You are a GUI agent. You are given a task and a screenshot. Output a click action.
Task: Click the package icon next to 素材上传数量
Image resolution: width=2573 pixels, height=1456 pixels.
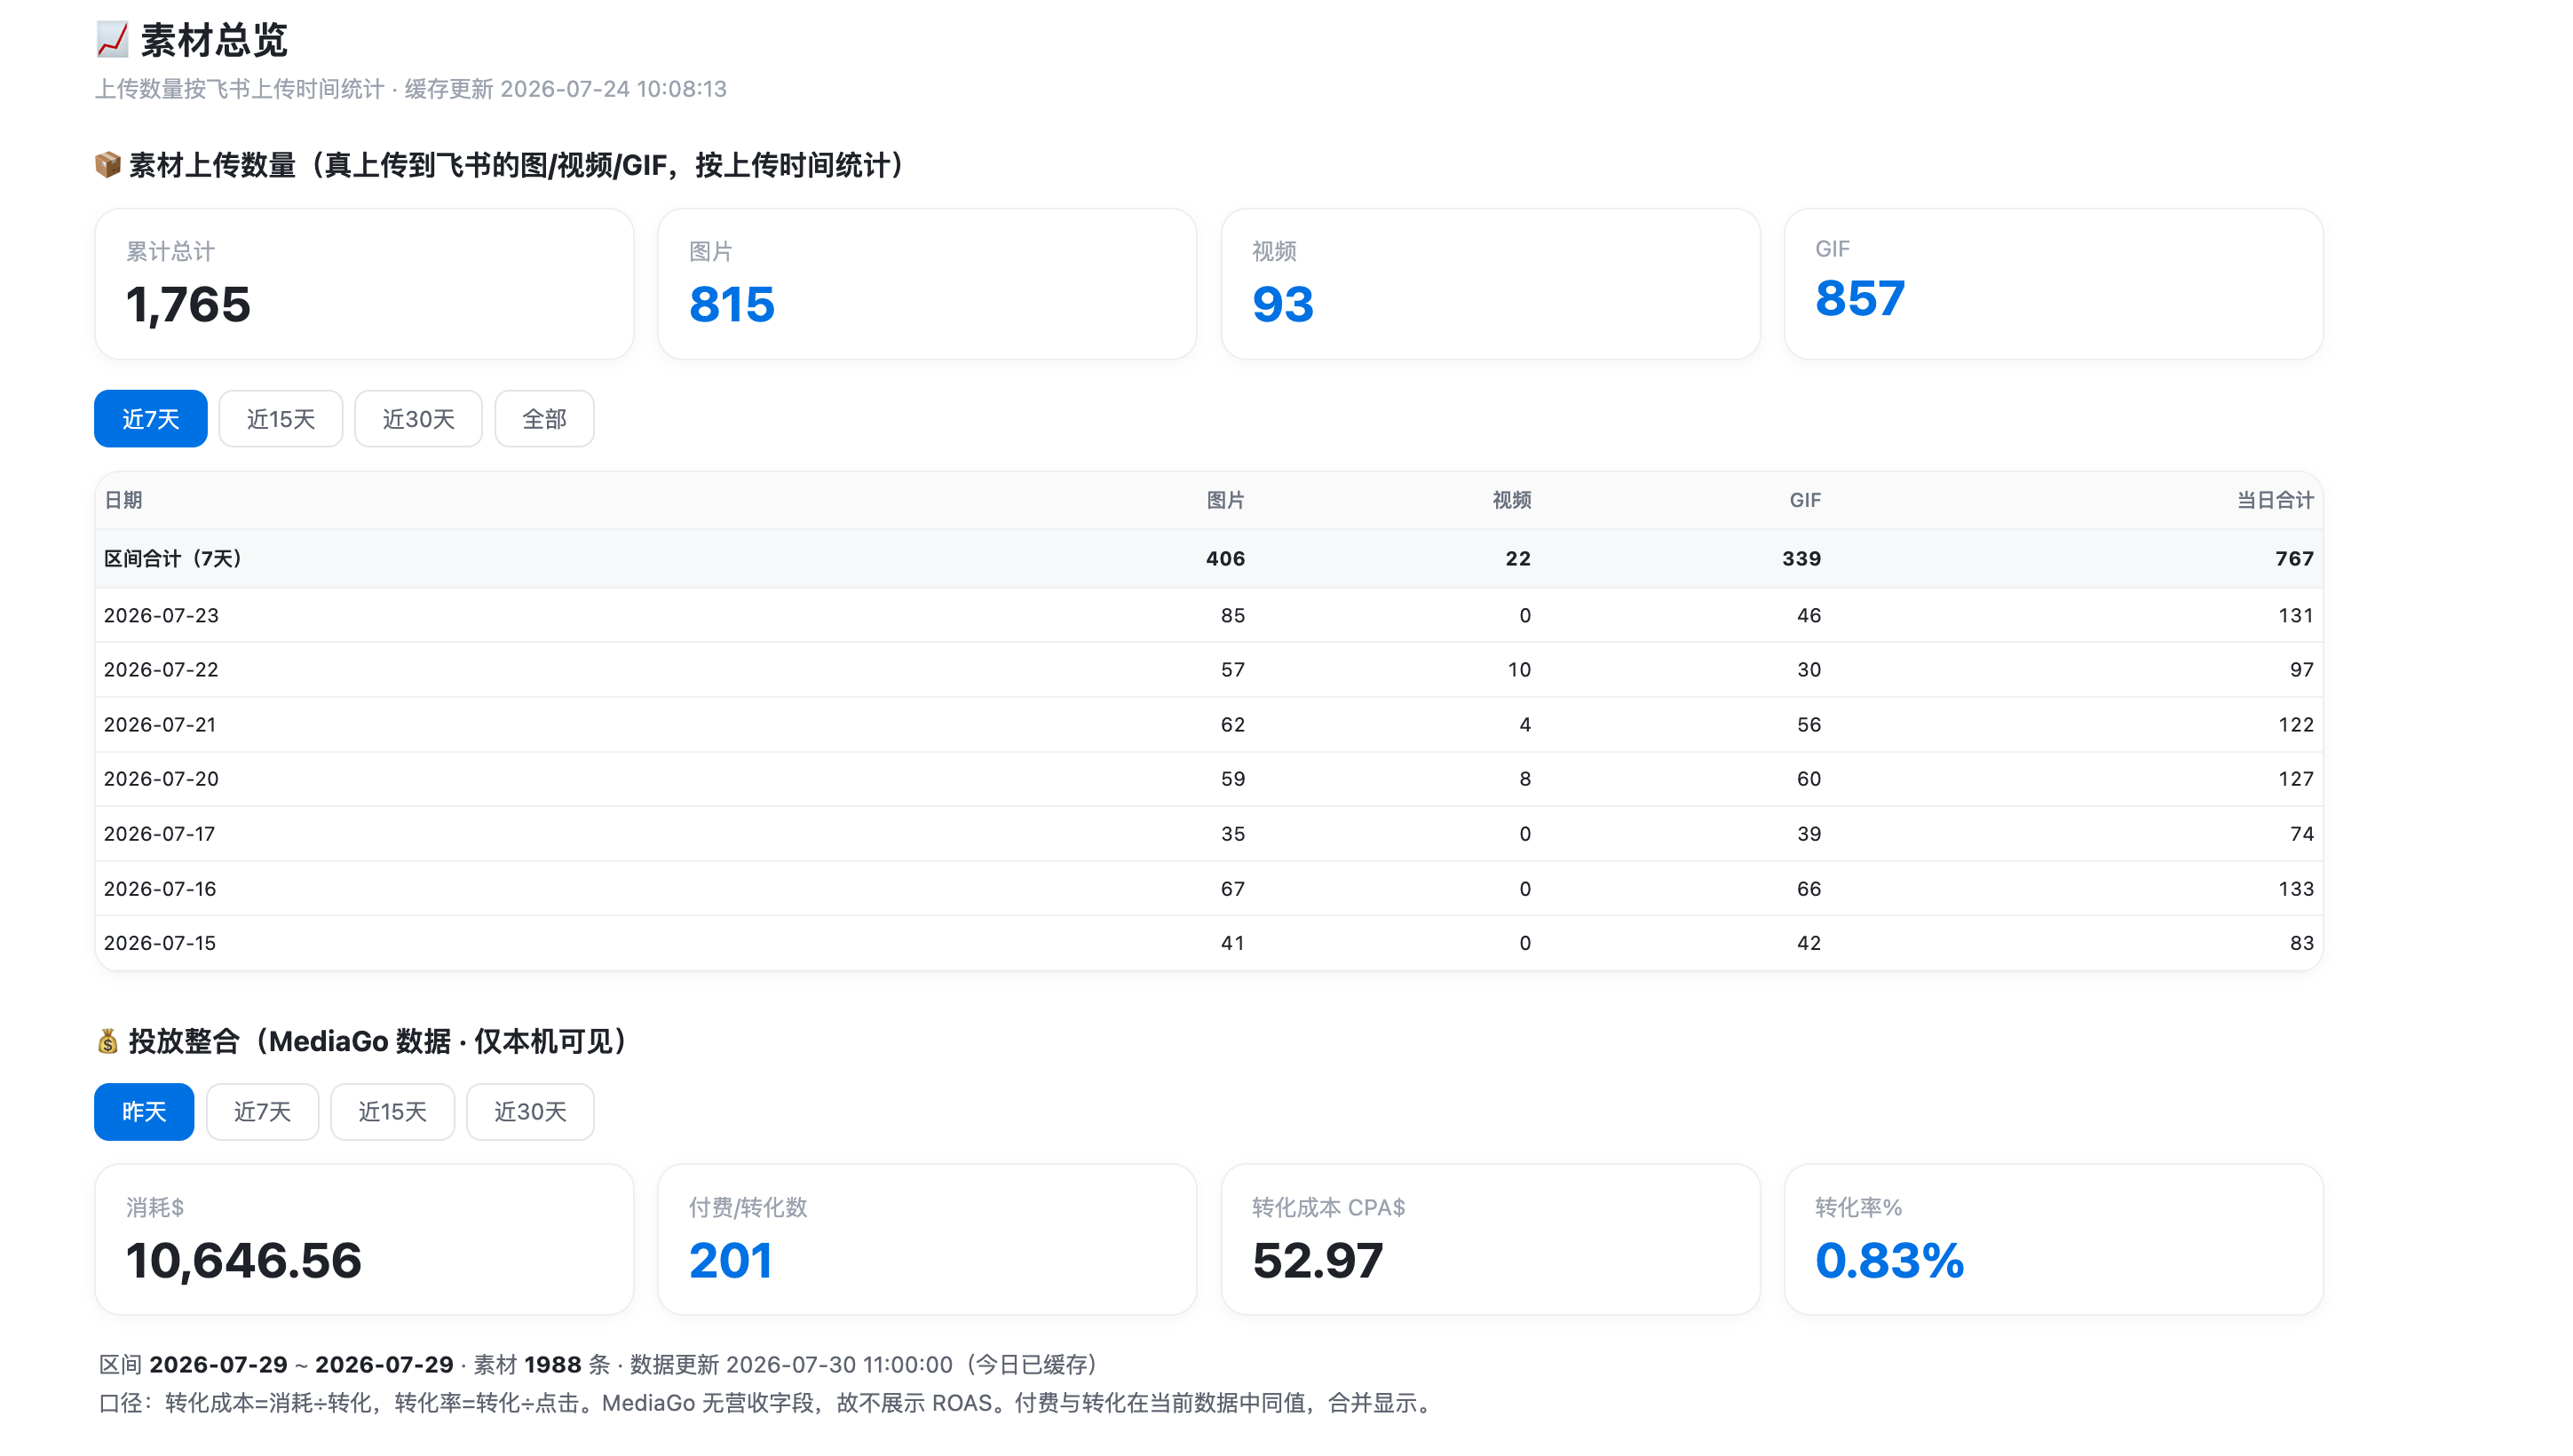108,165
